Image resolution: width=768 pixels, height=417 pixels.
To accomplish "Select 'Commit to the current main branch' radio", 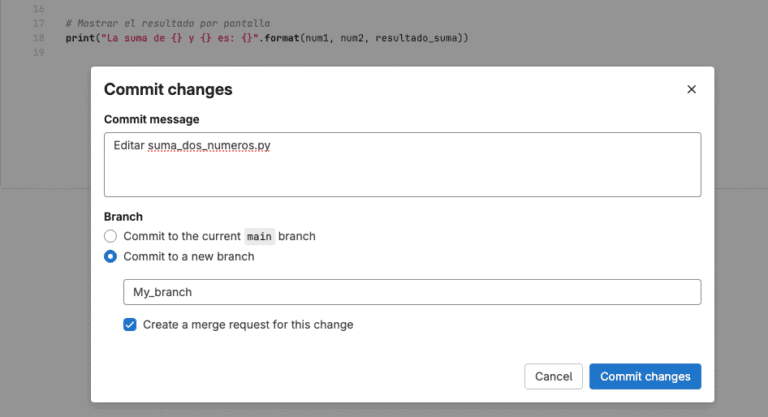I will point(111,237).
